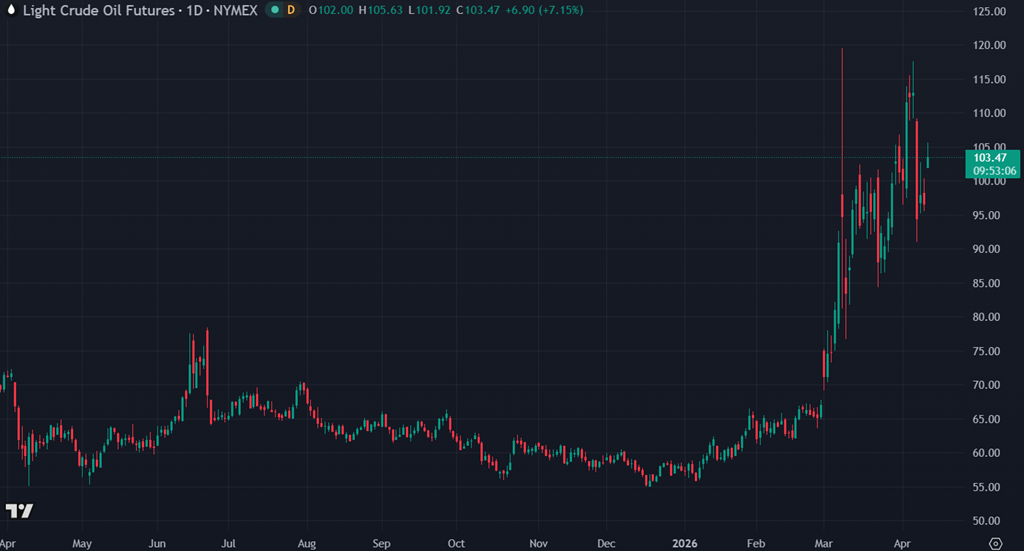Screen dimensions: 1024x551
Task: Click the 120.00 level on price axis
Action: coord(989,46)
